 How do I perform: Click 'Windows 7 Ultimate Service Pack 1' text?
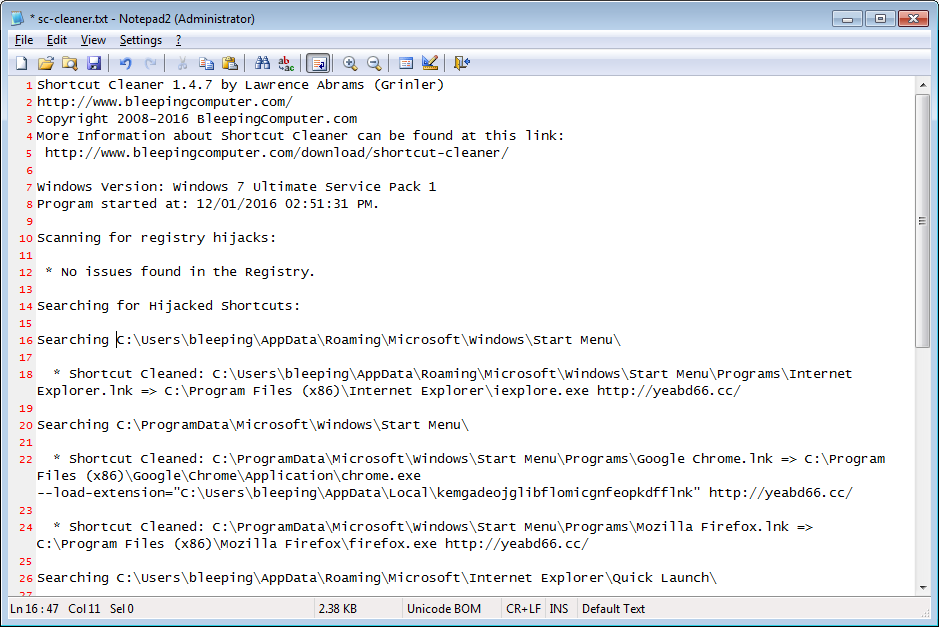(x=305, y=187)
